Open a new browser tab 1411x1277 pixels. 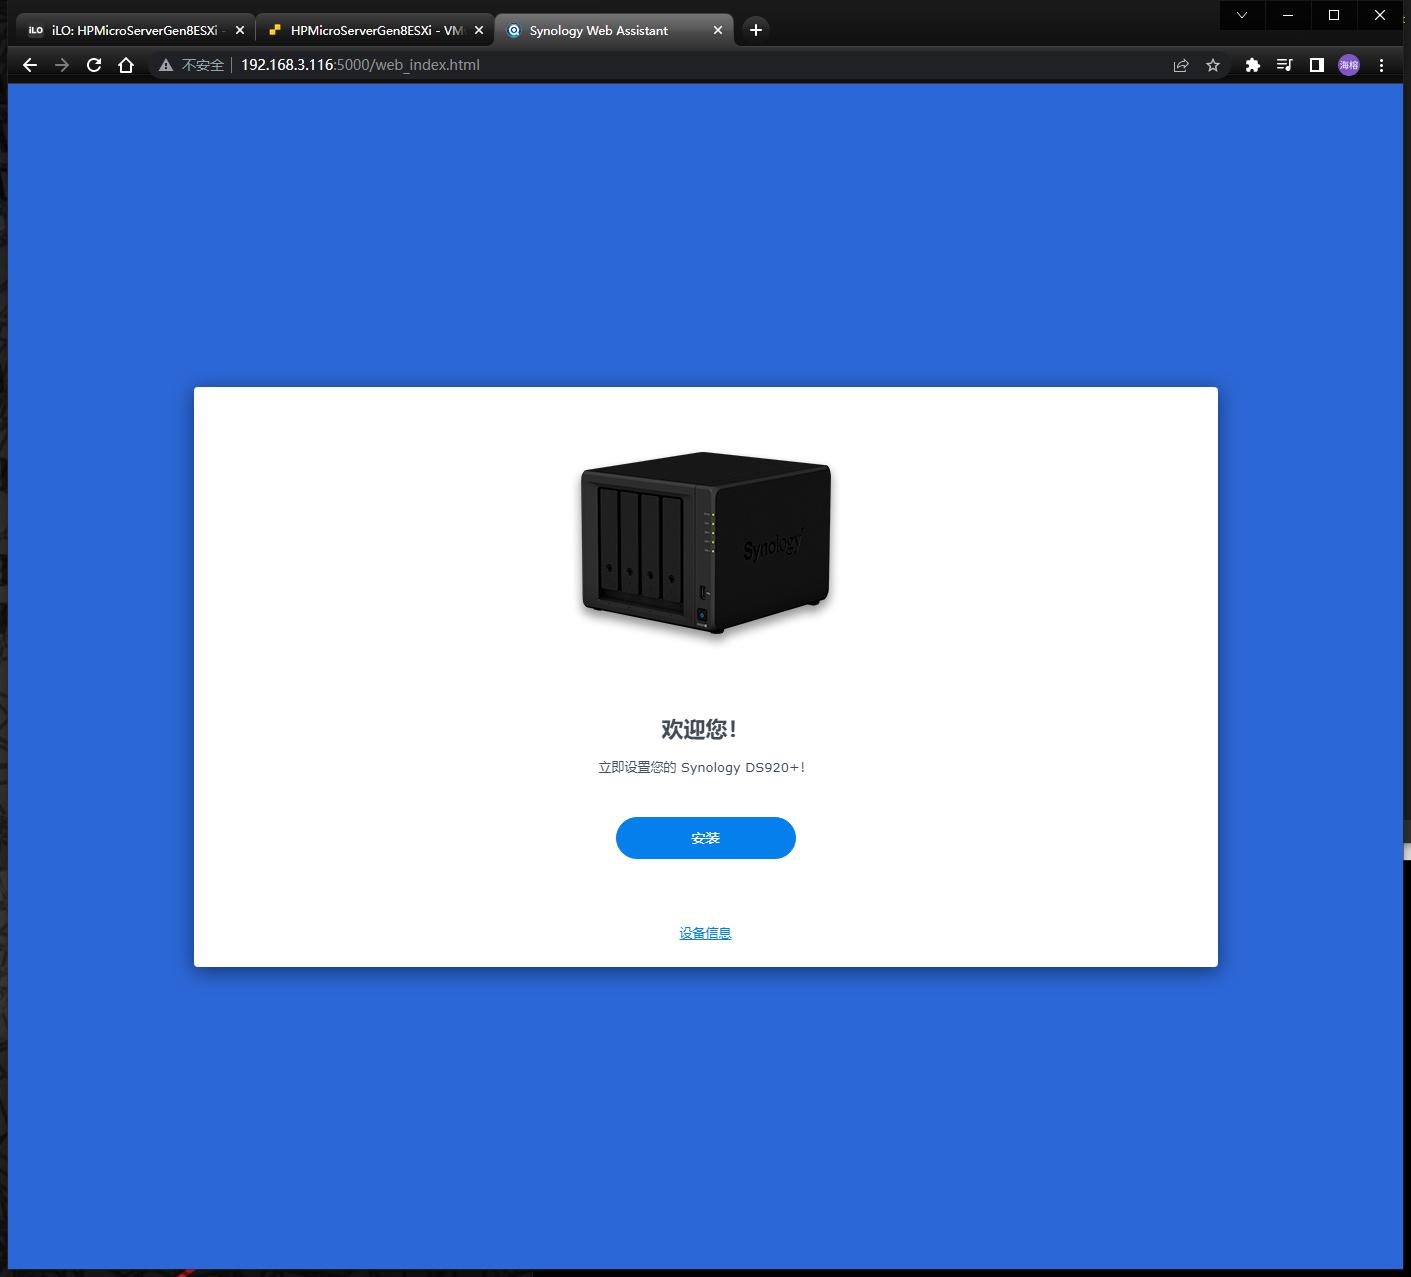point(756,30)
